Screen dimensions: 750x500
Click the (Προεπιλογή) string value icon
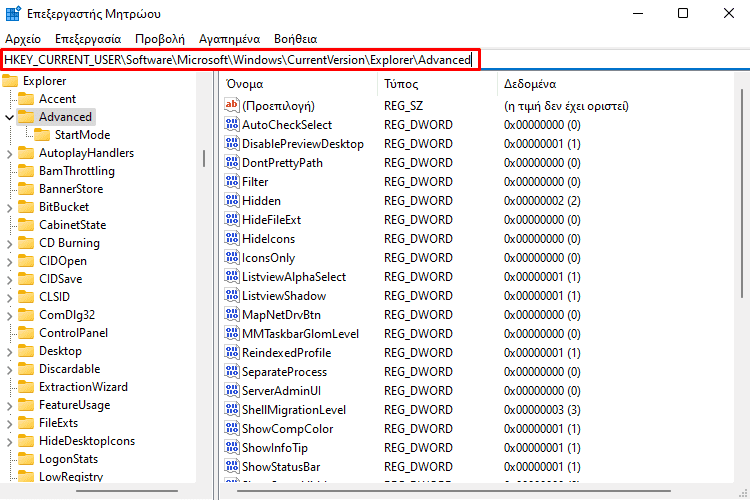232,105
